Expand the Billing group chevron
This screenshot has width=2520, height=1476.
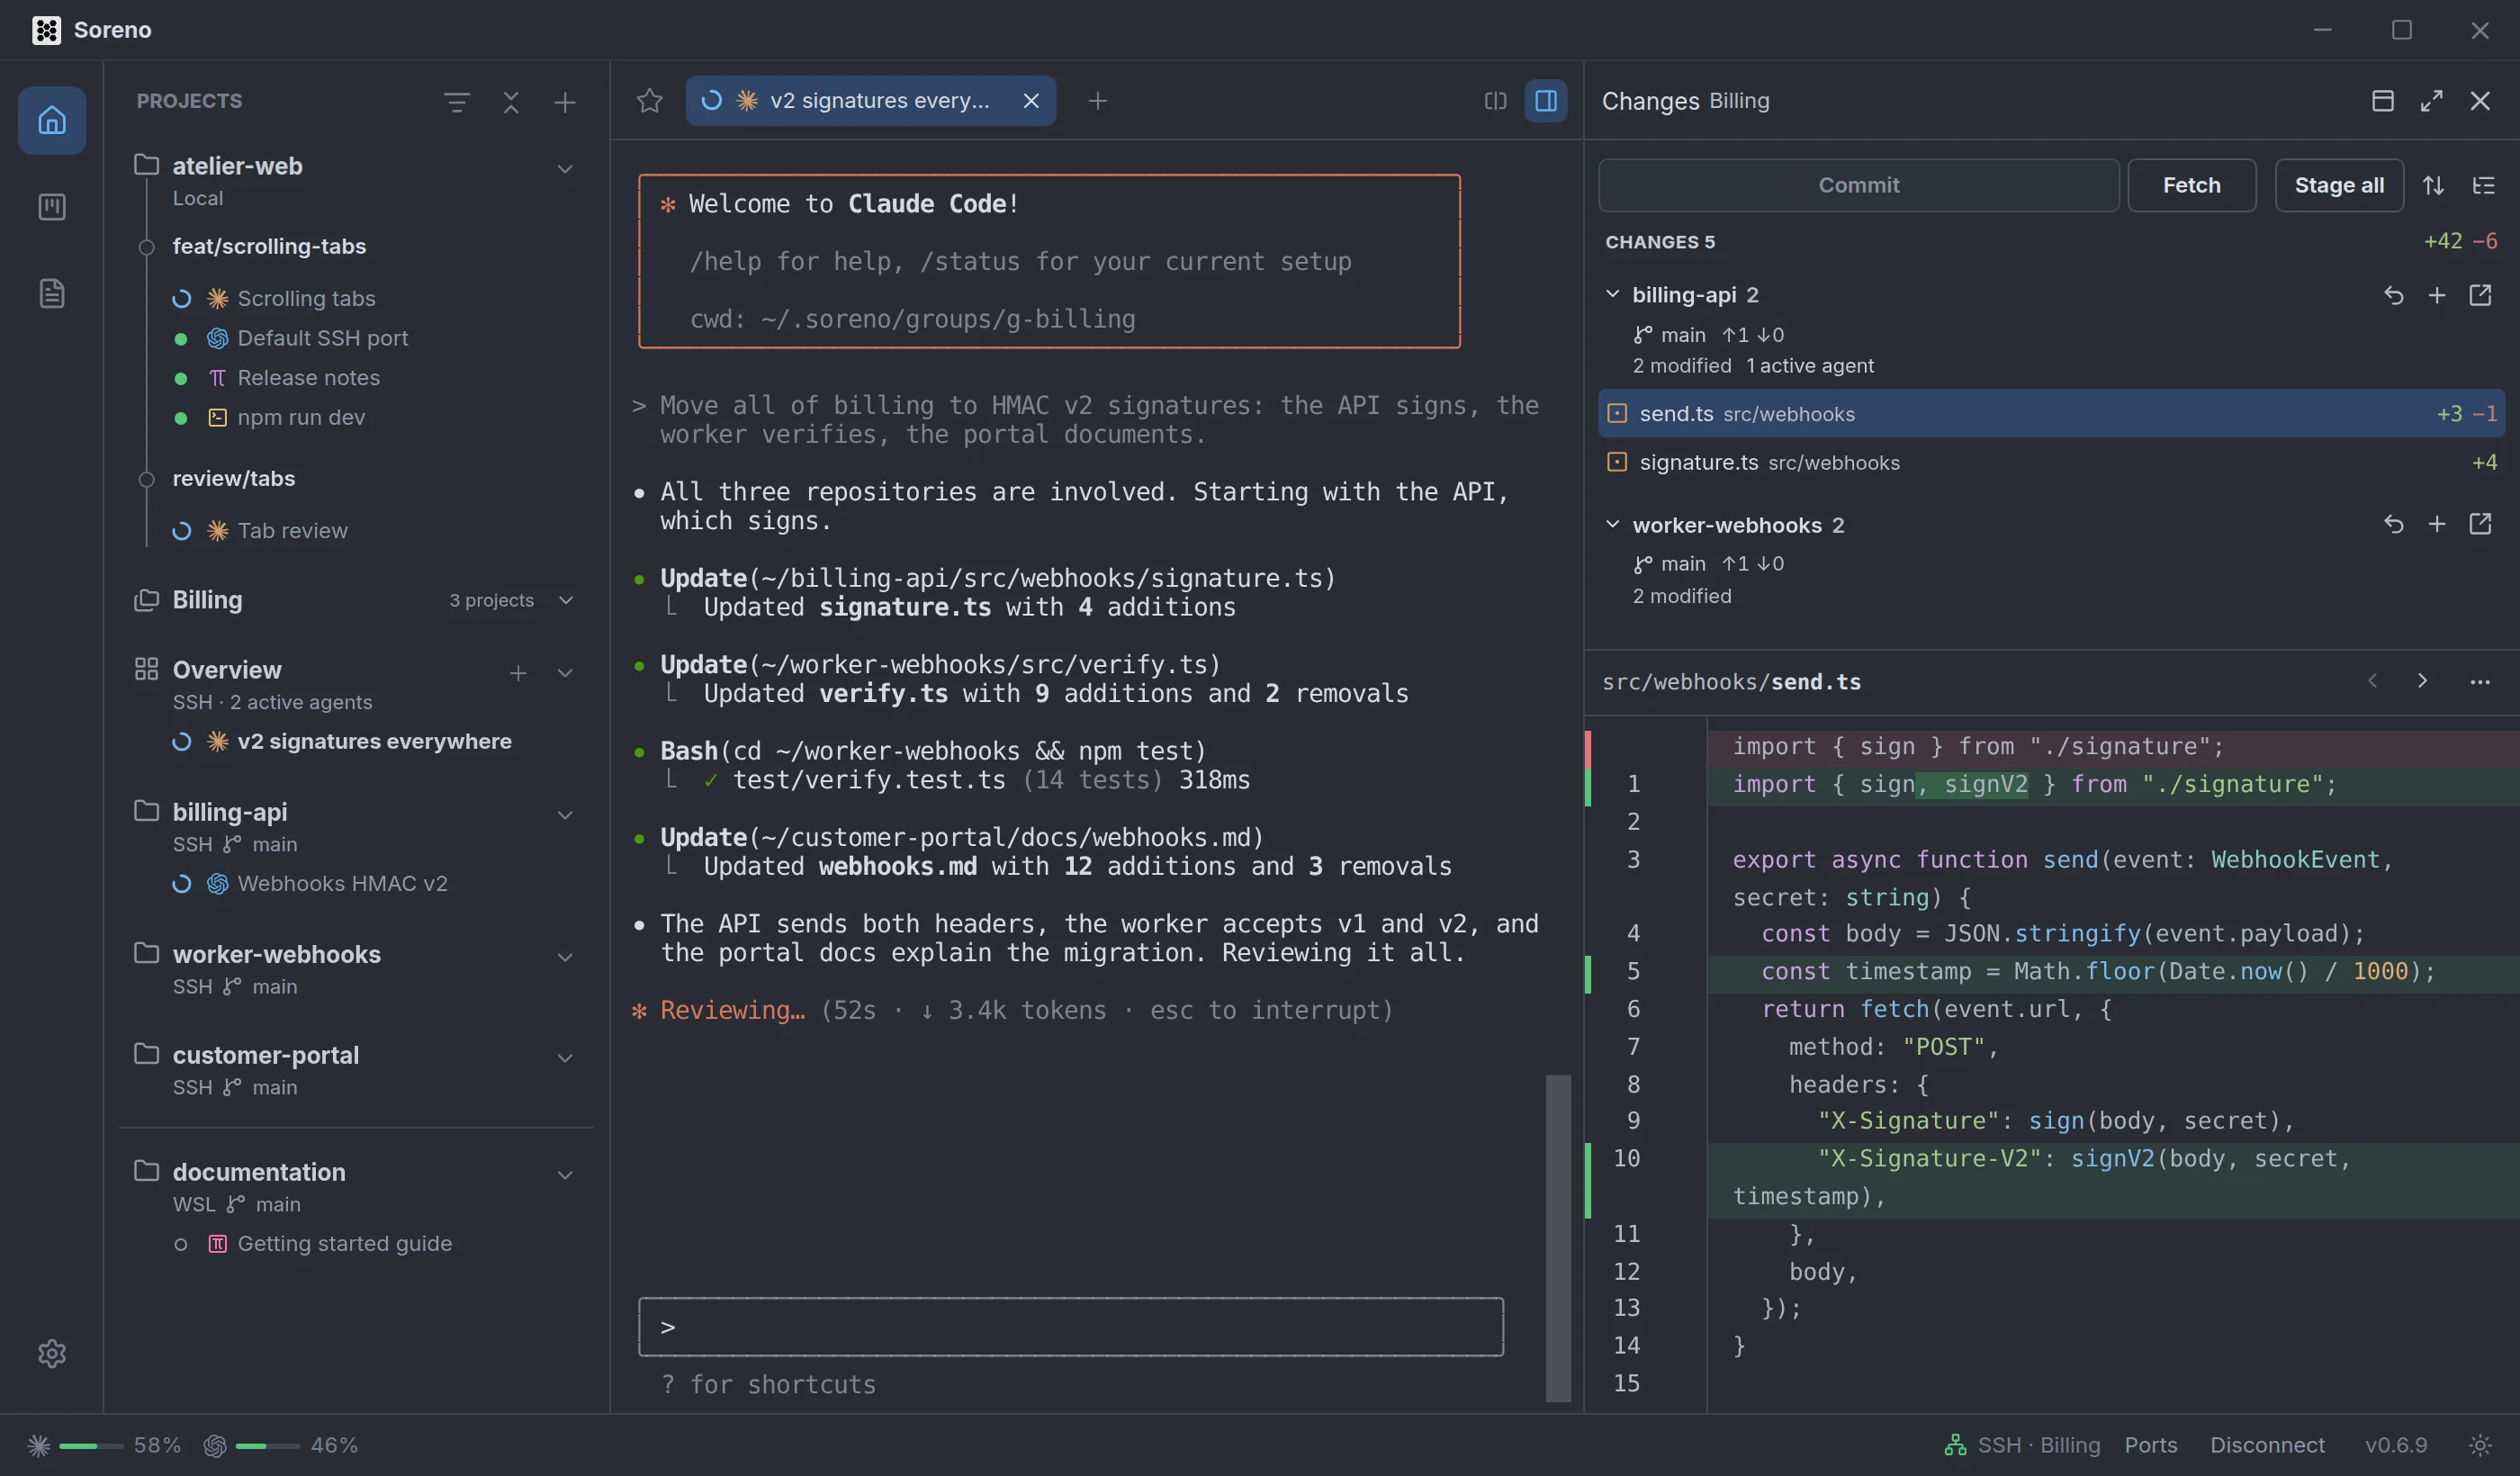point(565,600)
